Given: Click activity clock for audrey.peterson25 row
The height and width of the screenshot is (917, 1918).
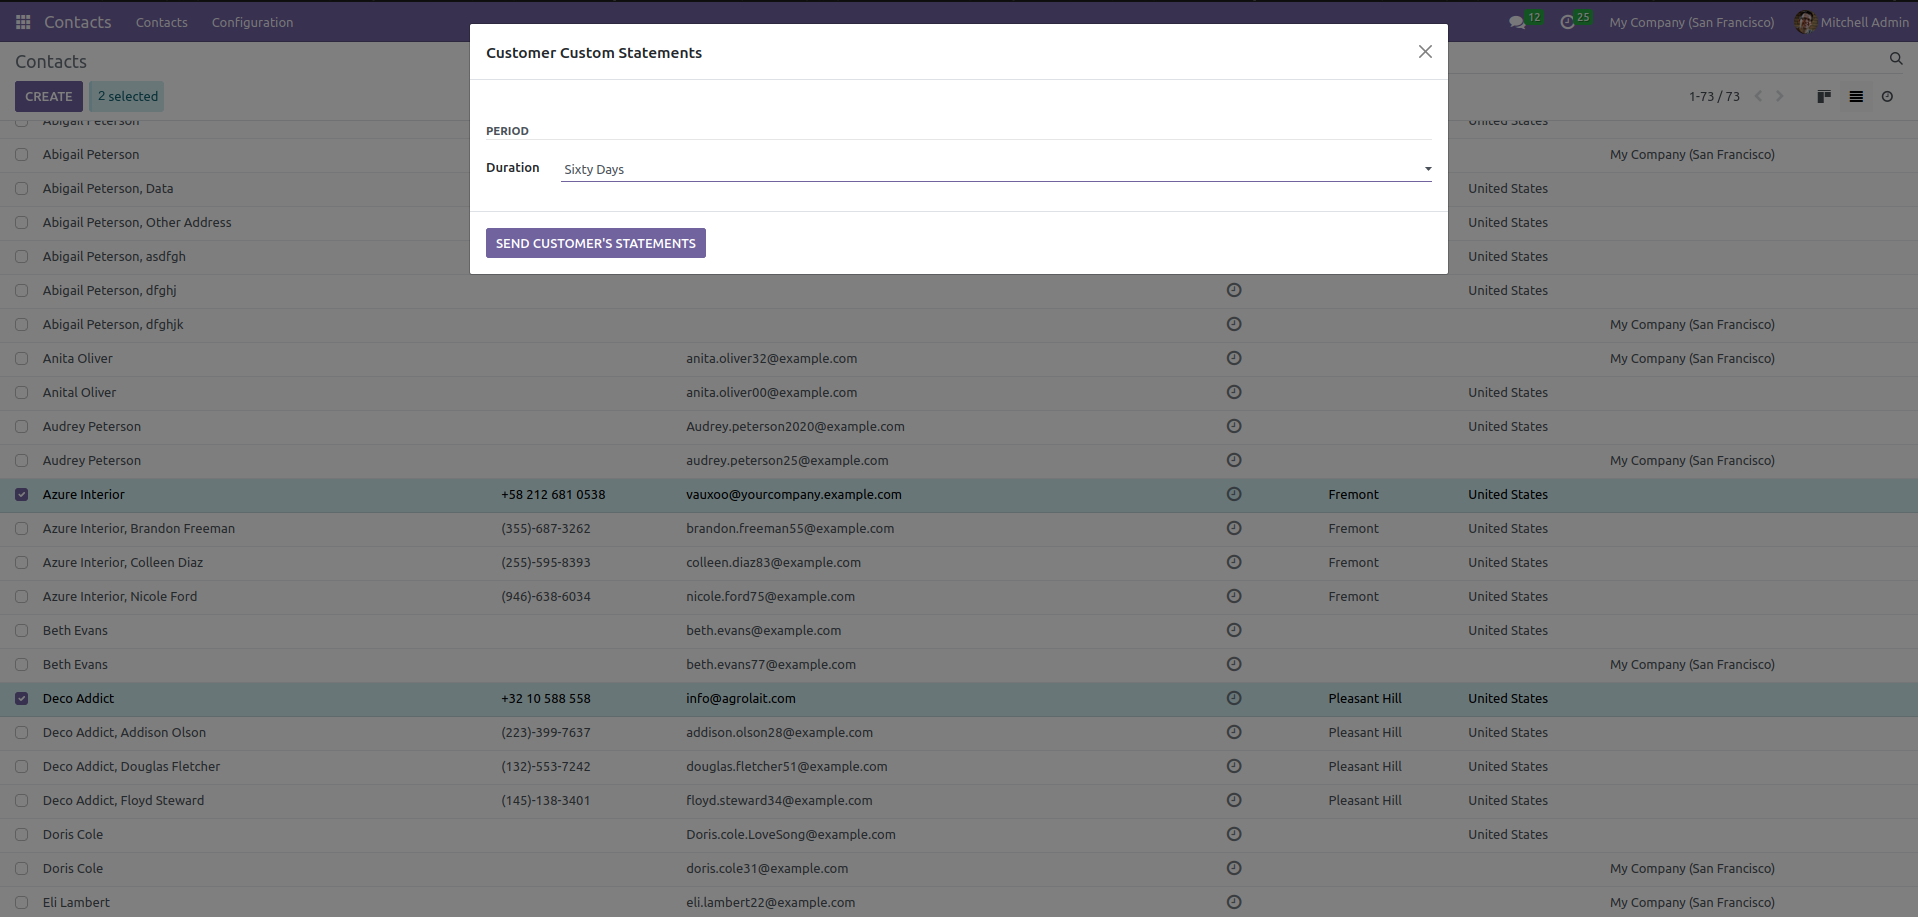Looking at the screenshot, I should 1234,460.
